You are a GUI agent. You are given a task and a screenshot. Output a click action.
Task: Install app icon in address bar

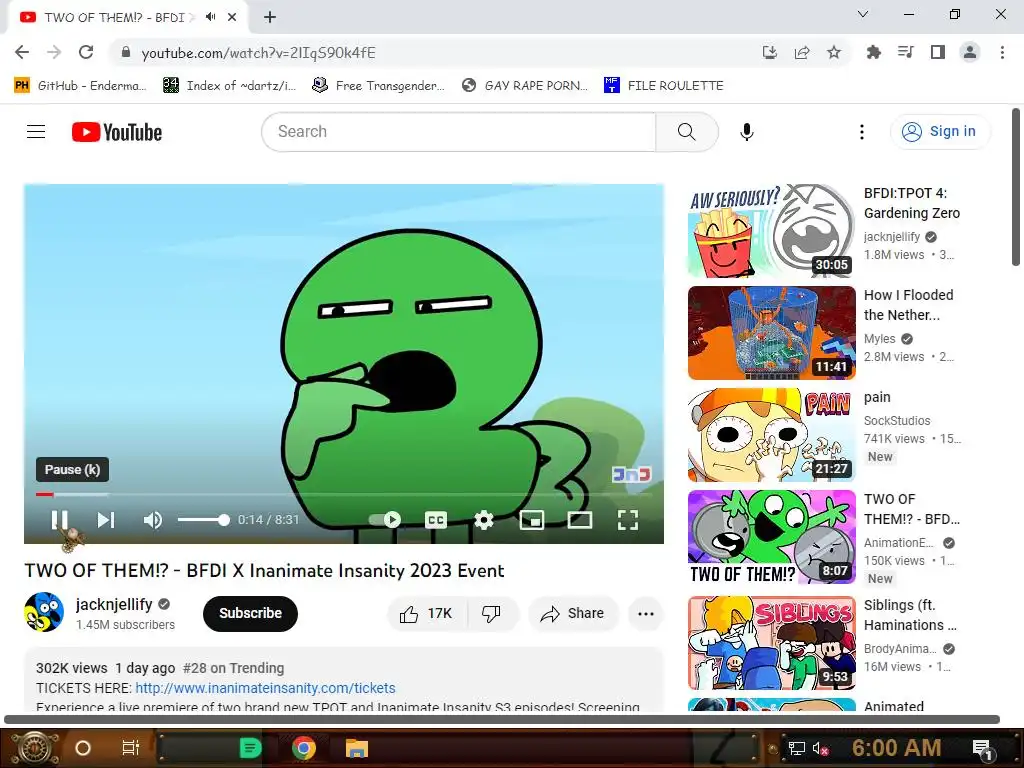(770, 52)
